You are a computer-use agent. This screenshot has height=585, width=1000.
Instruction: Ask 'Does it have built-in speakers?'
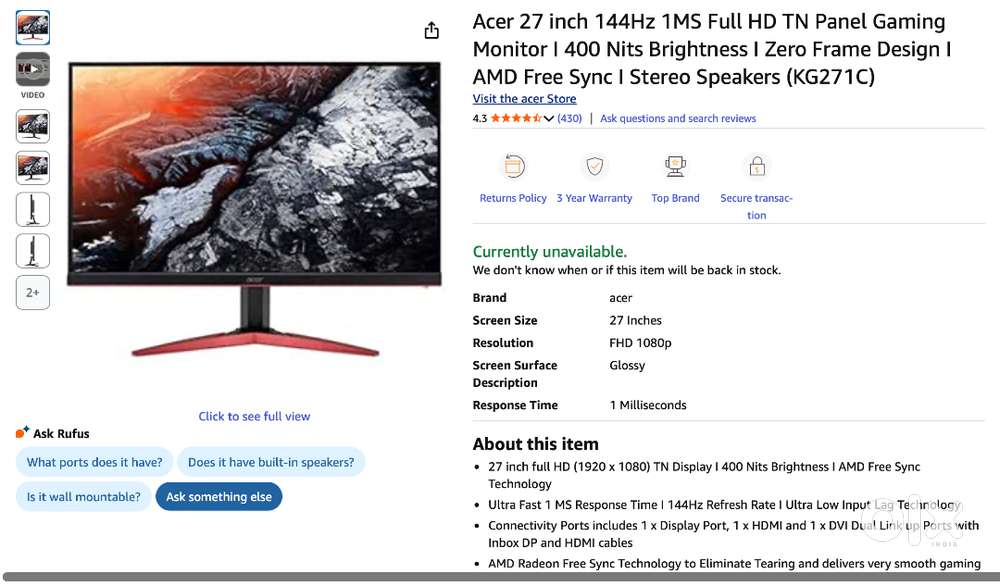pyautogui.click(x=271, y=462)
